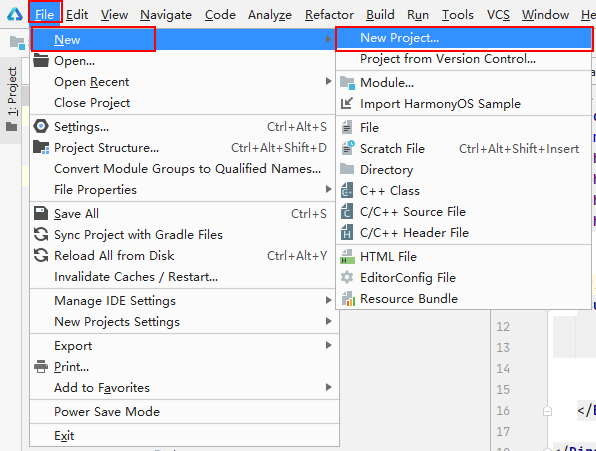Open the Build menu
The height and width of the screenshot is (451, 596).
click(380, 14)
